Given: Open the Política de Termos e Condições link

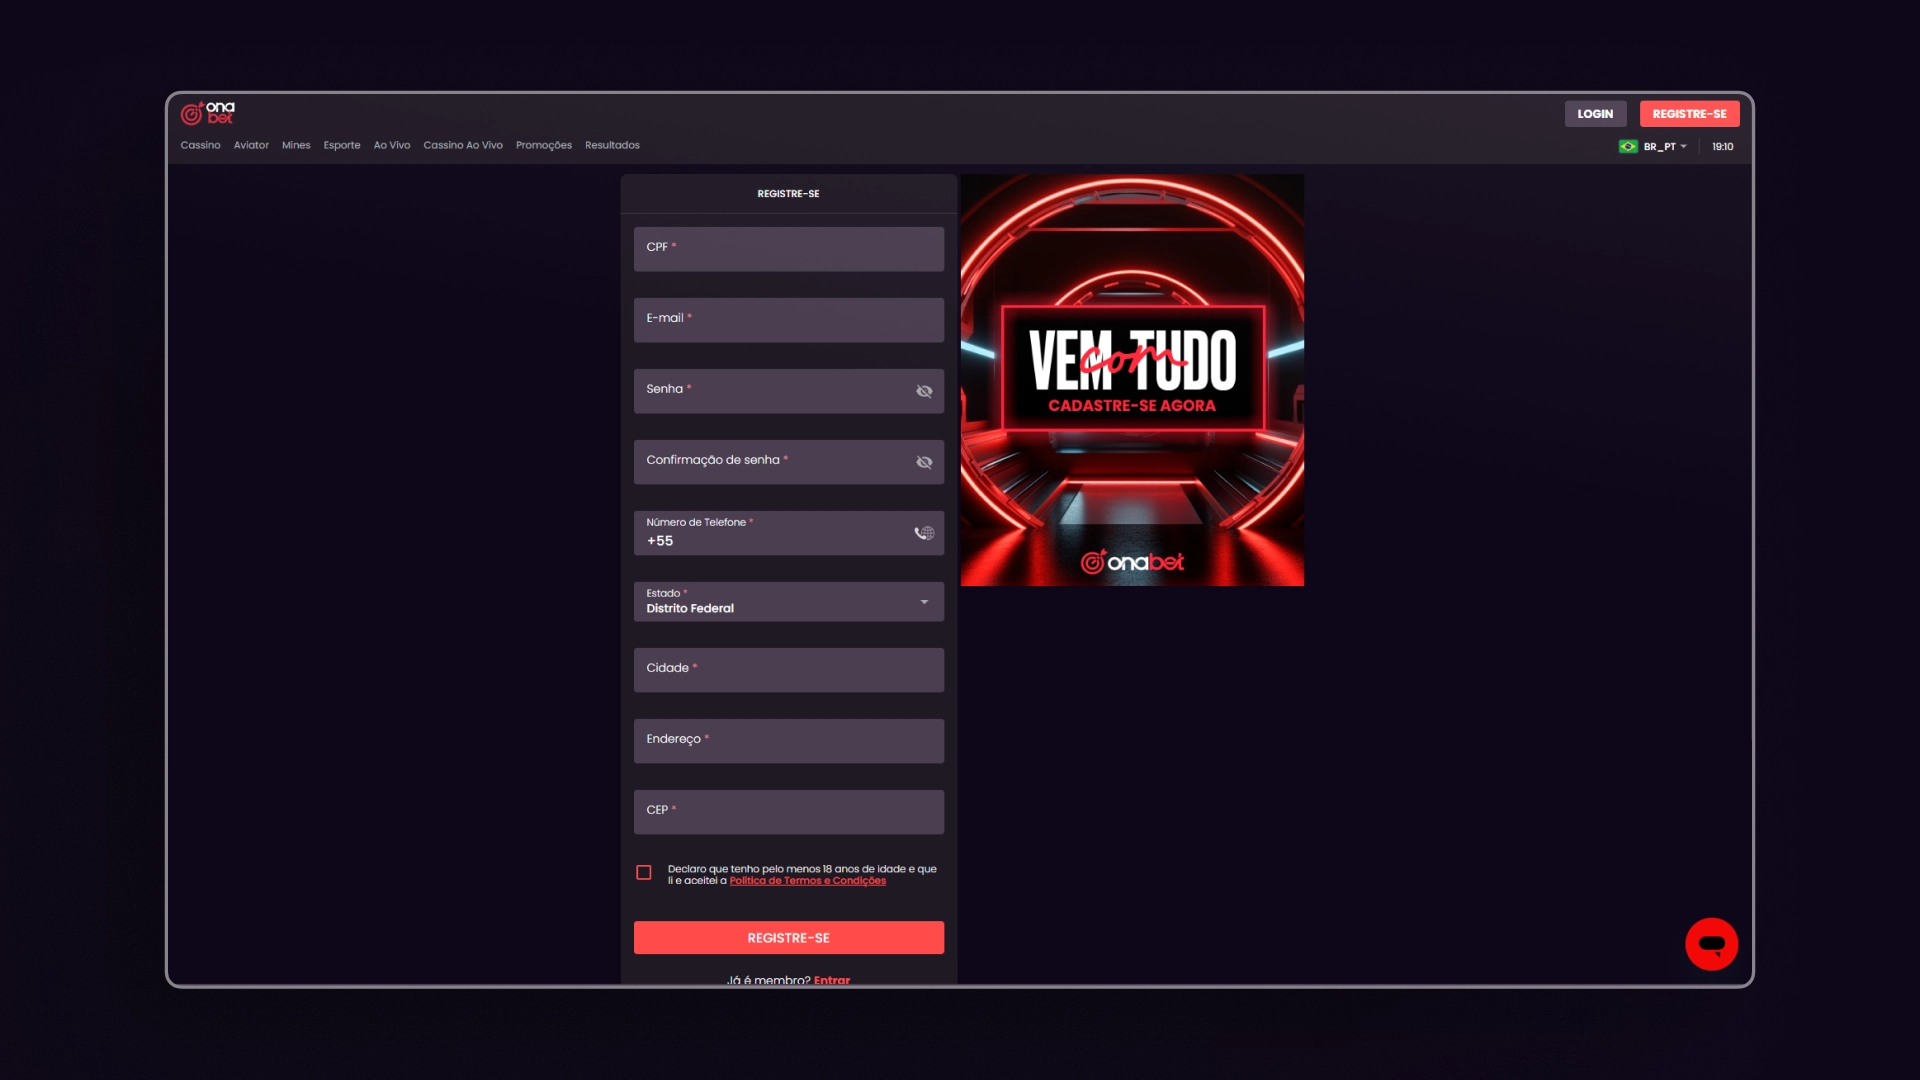Looking at the screenshot, I should [x=807, y=881].
